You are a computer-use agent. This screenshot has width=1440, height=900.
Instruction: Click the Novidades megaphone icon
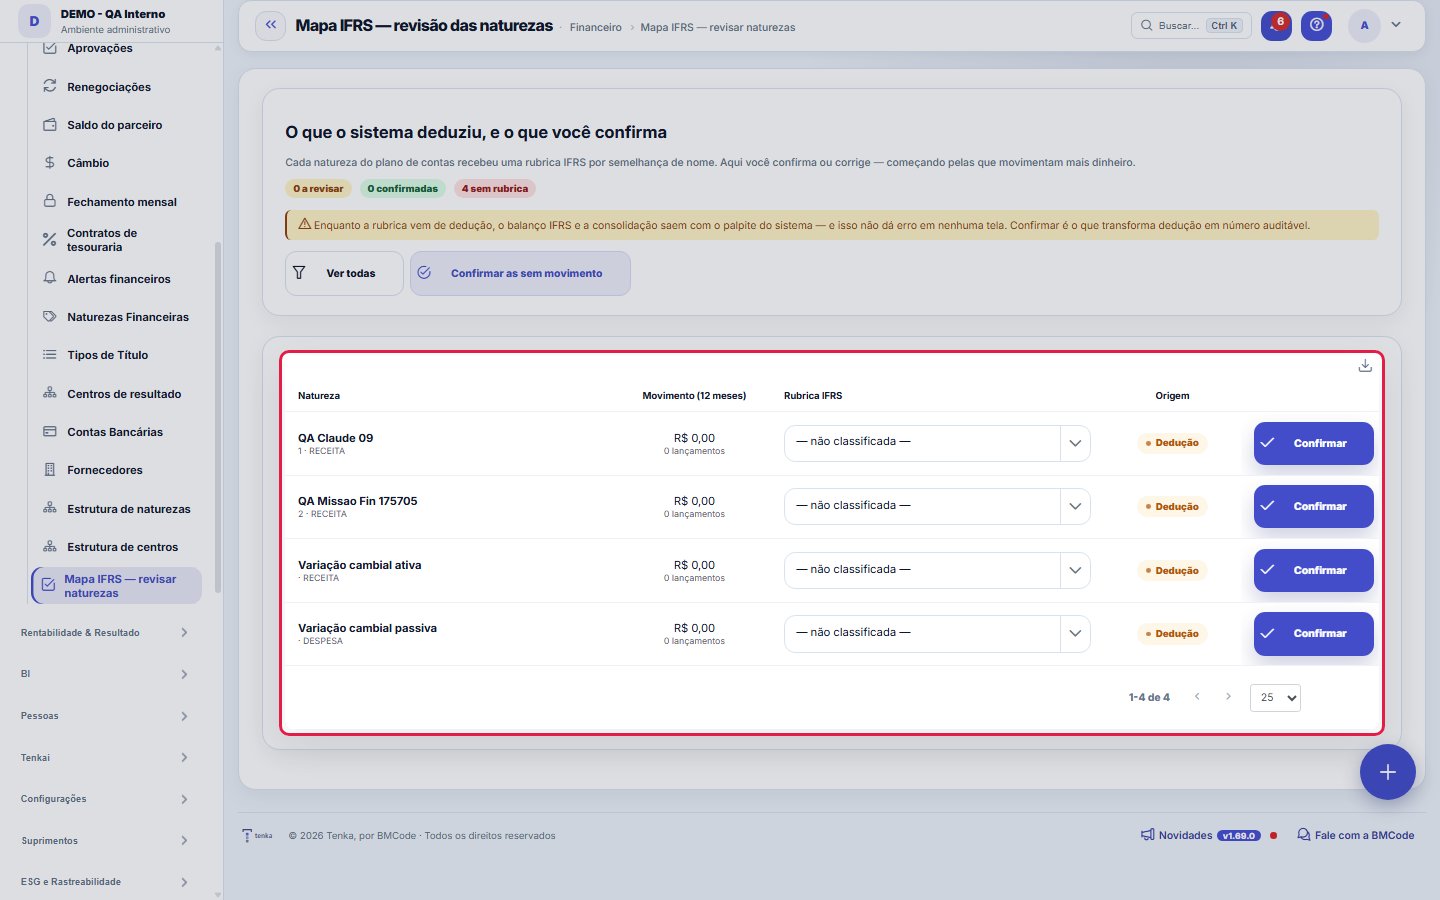coord(1147,835)
